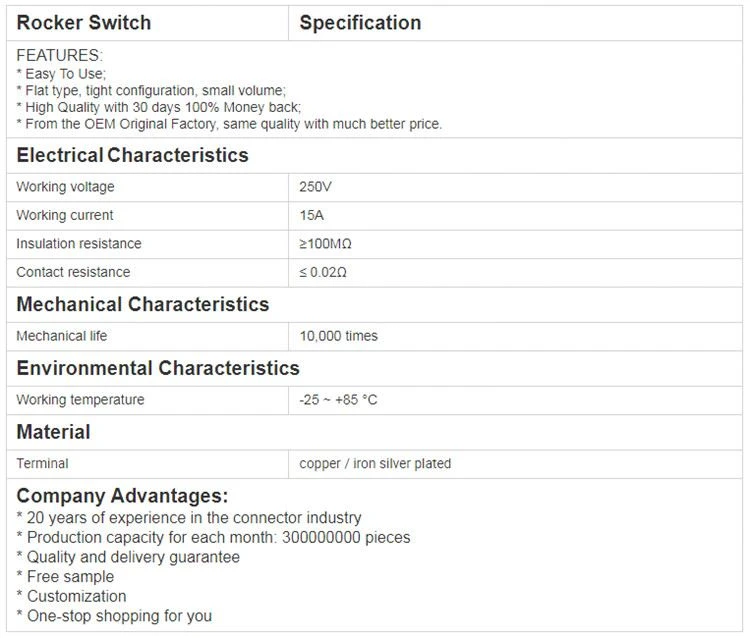The width and height of the screenshot is (750, 638).
Task: Select the copper / iron silver plated text
Action: click(x=375, y=463)
